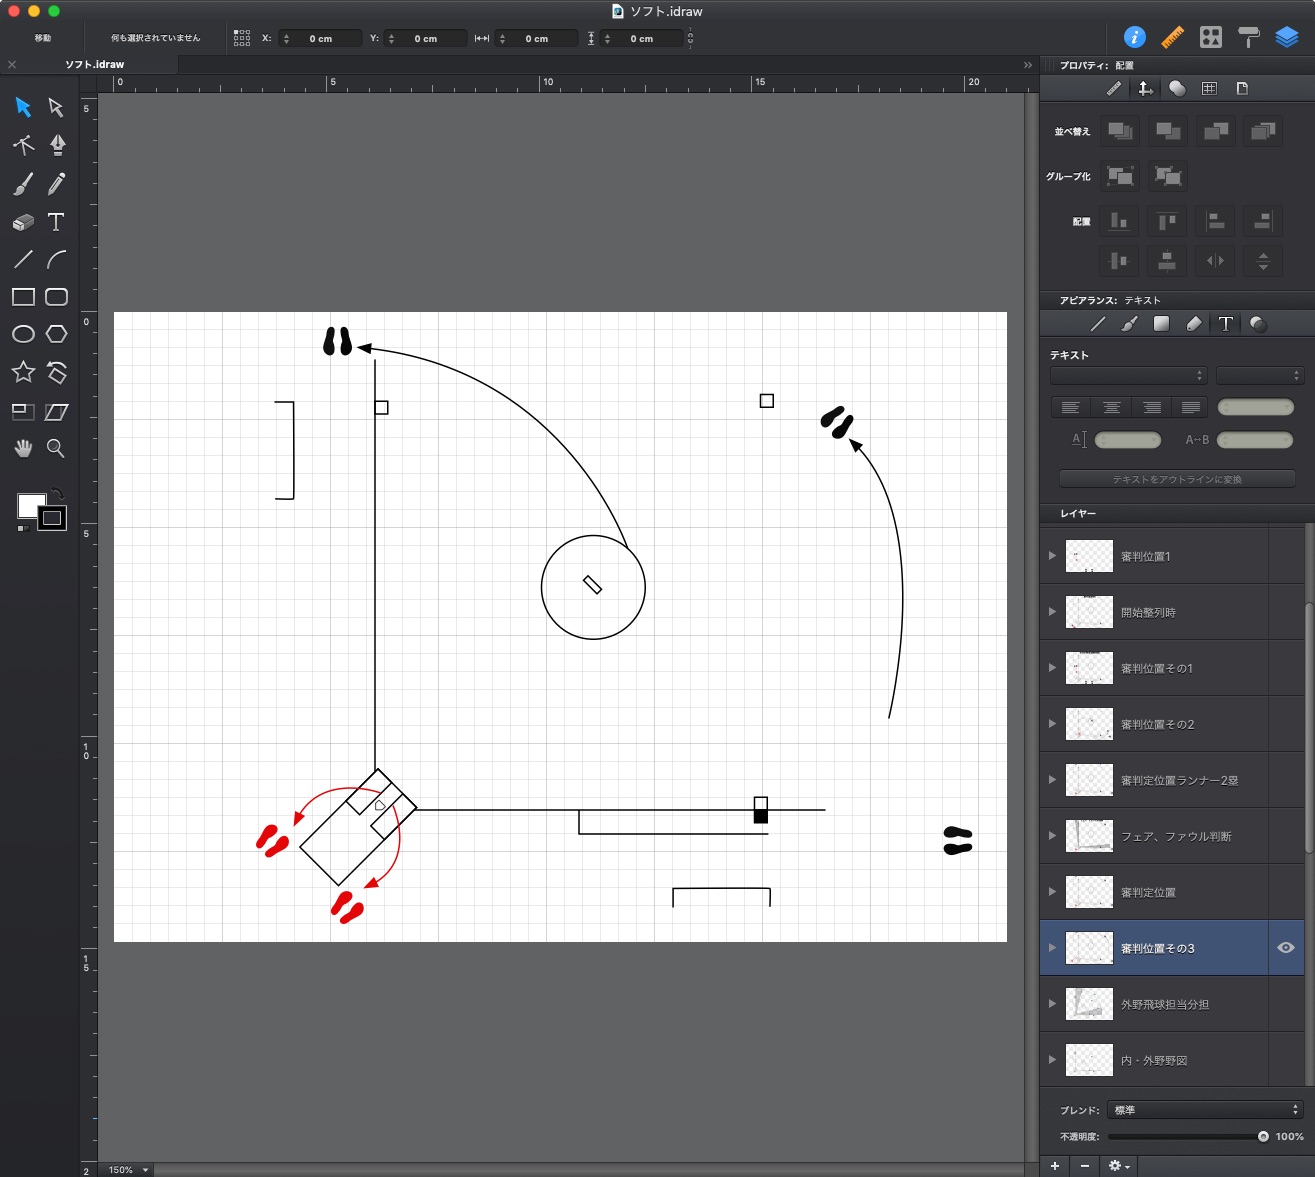Switch to the ソフト.idraw document tab
The image size is (1315, 1177).
(95, 64)
